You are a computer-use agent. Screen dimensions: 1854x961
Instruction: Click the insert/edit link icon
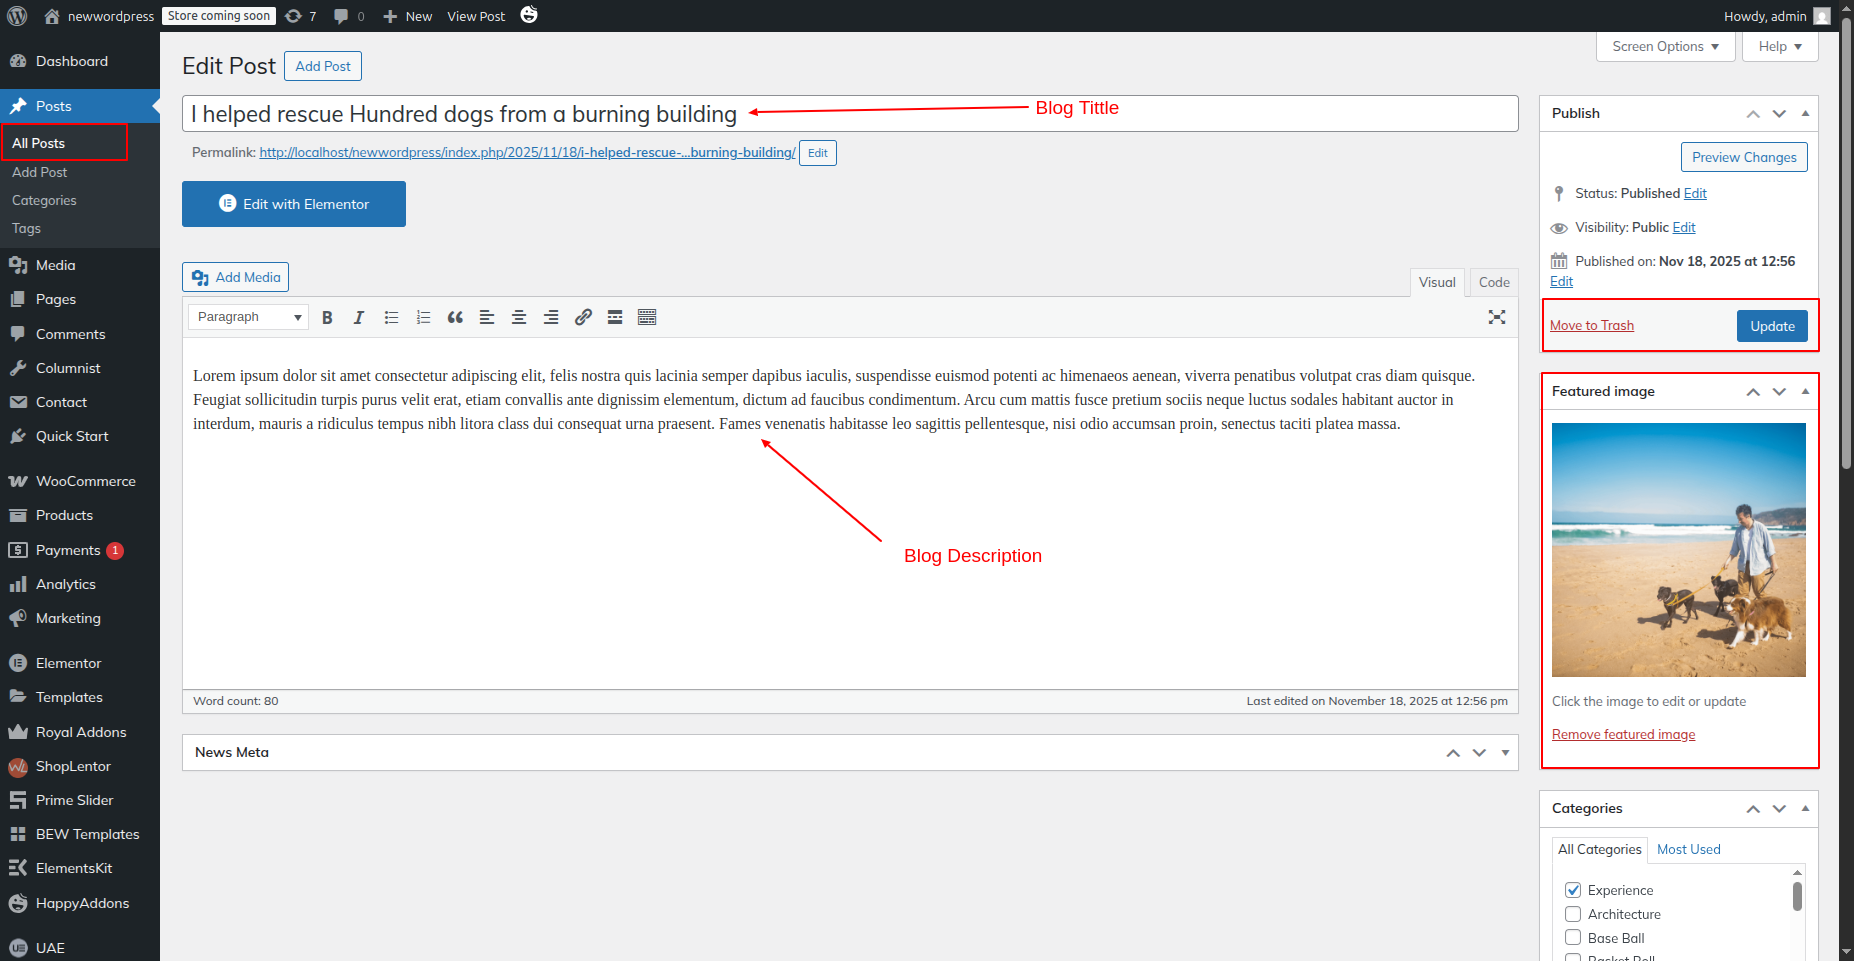coord(583,317)
